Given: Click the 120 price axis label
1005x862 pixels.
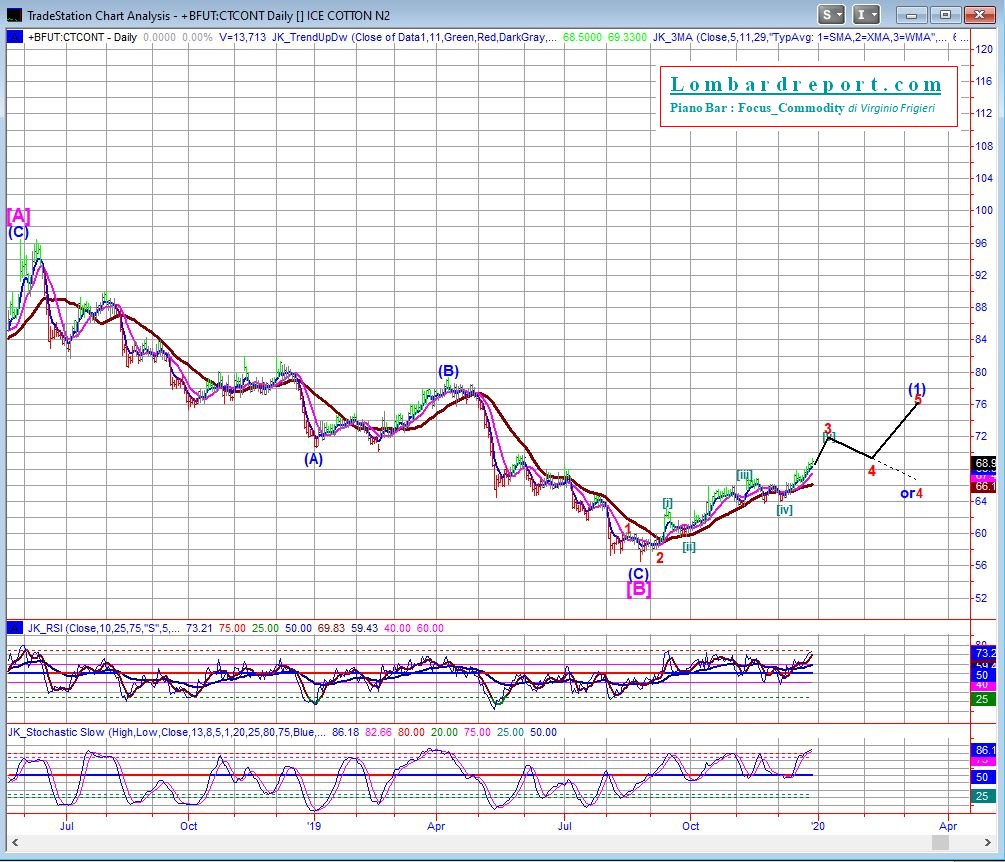Looking at the screenshot, I should pos(984,49).
